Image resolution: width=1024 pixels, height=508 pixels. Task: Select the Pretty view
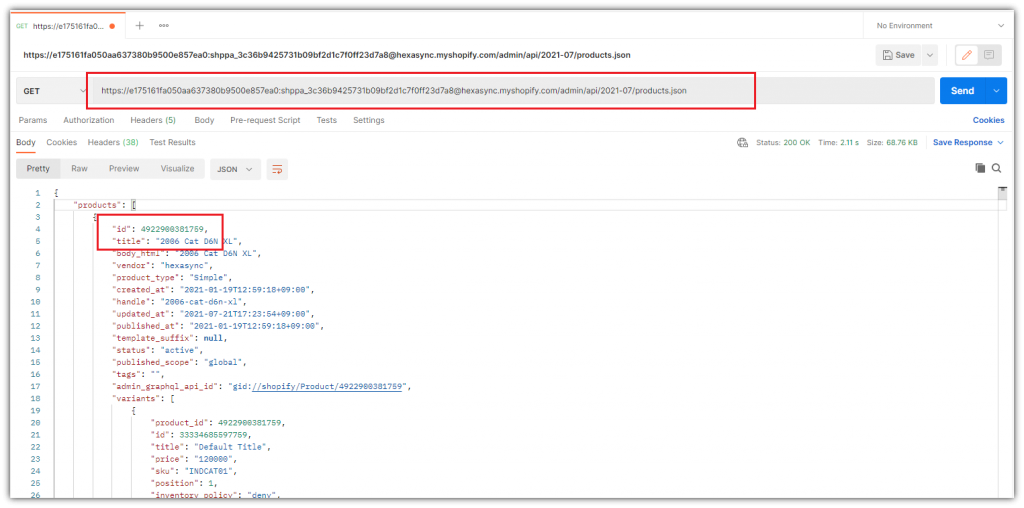[38, 168]
